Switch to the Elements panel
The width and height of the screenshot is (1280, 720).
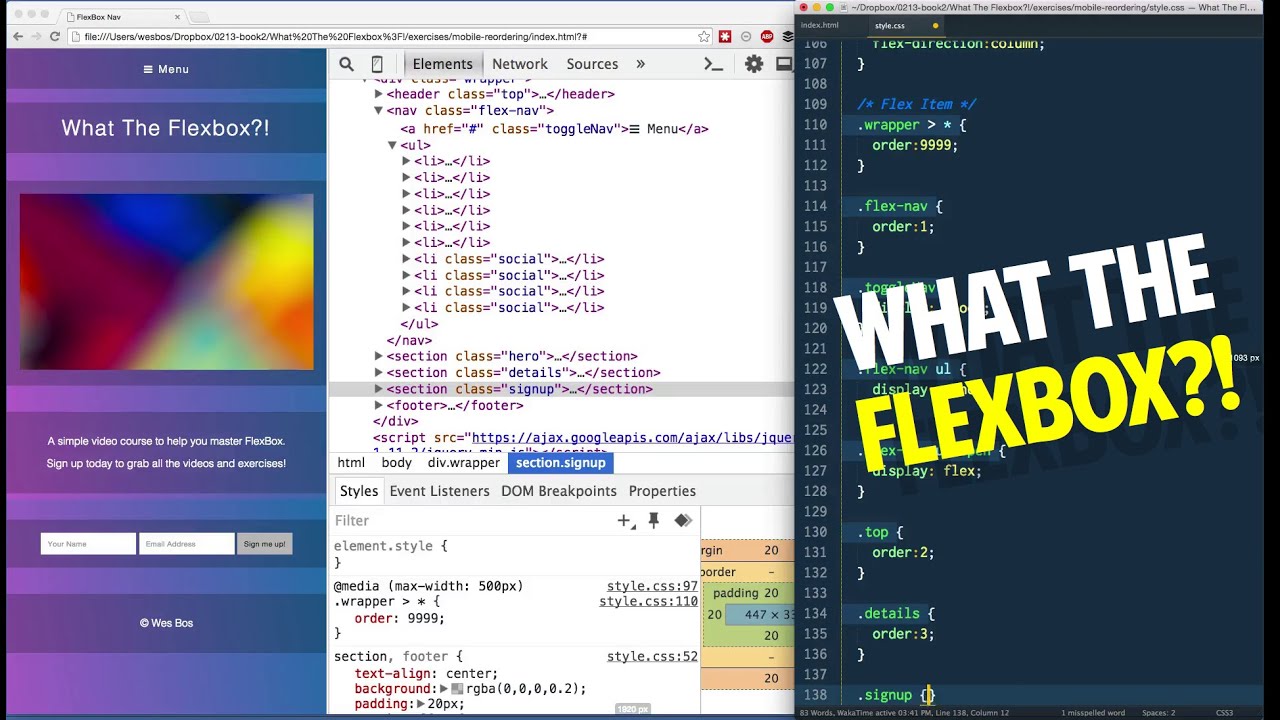click(x=442, y=64)
